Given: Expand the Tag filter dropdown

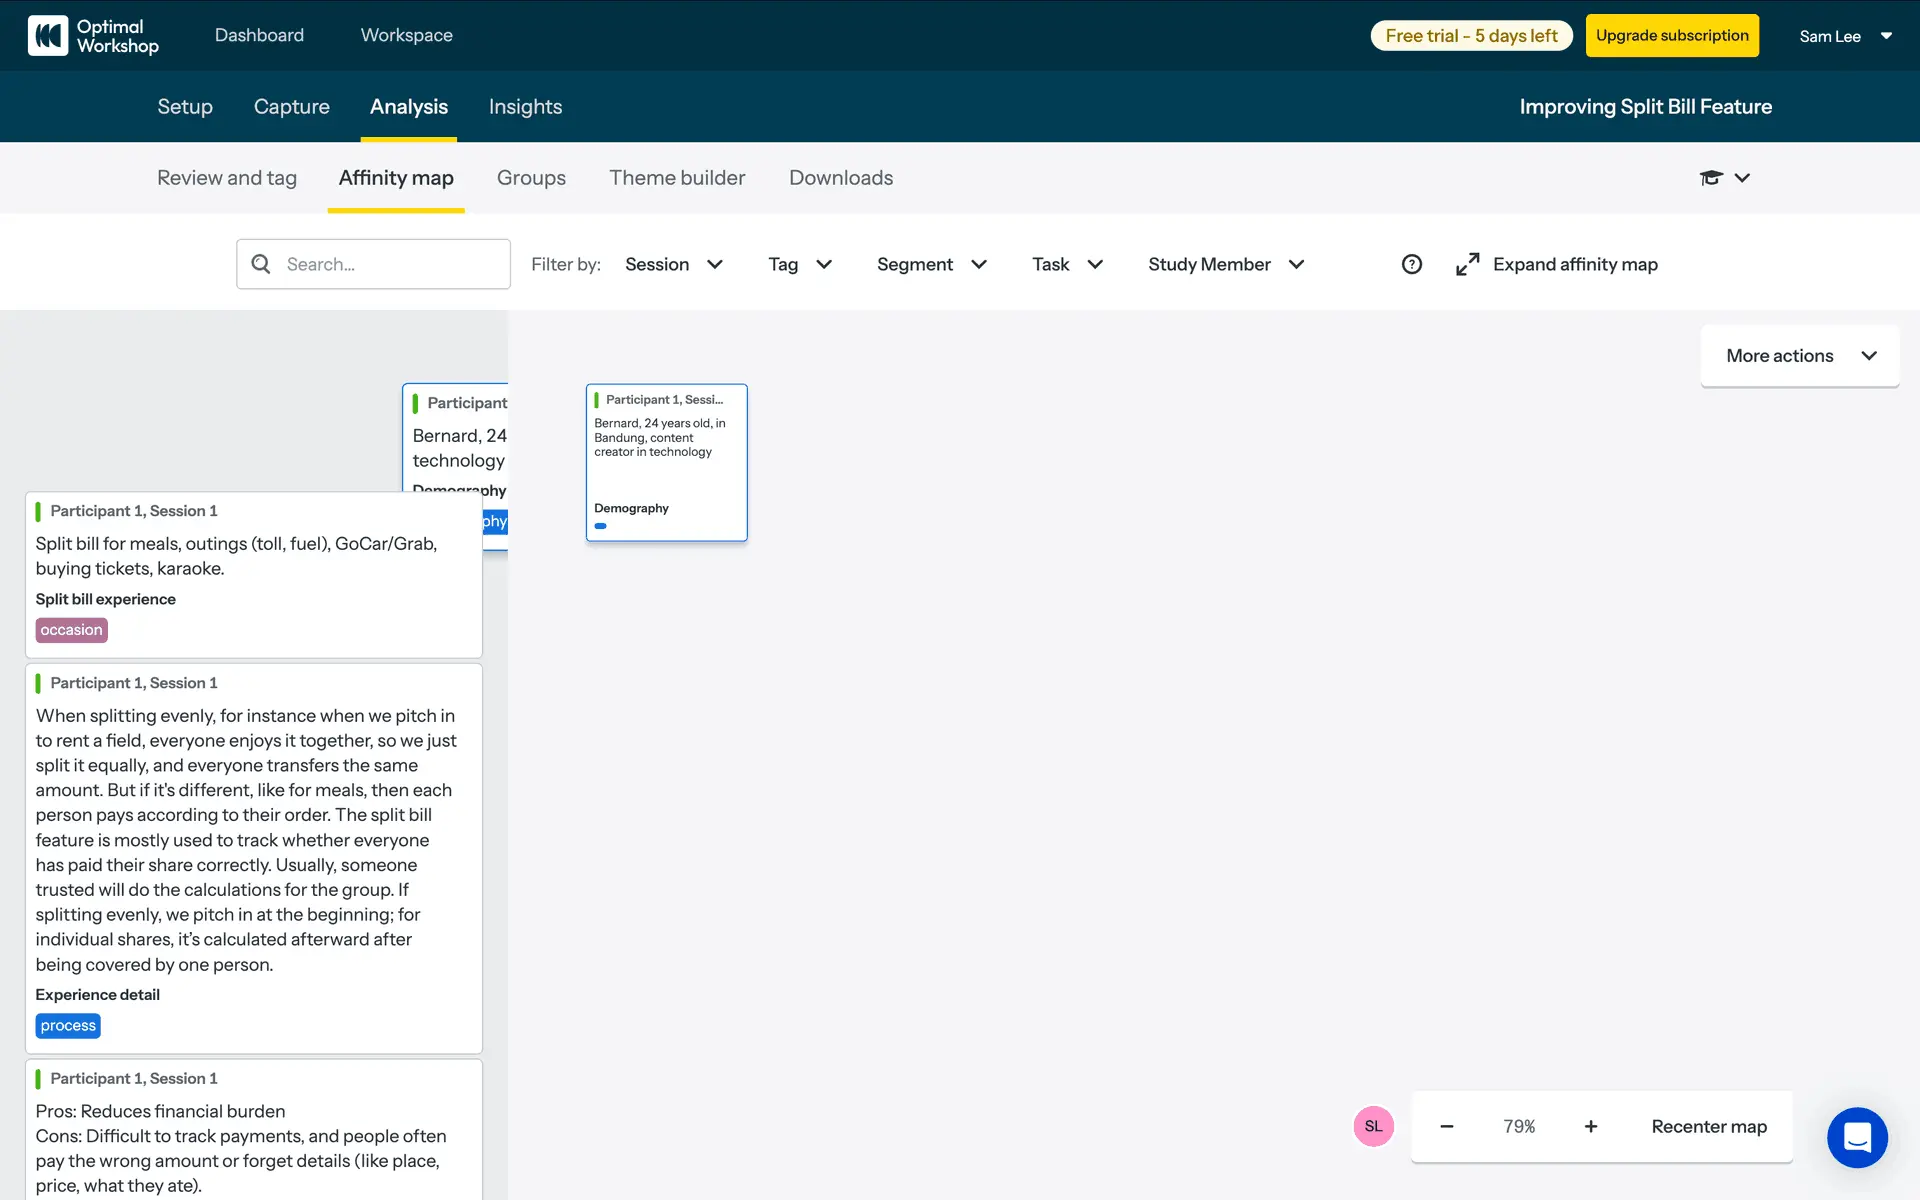Looking at the screenshot, I should pos(799,264).
